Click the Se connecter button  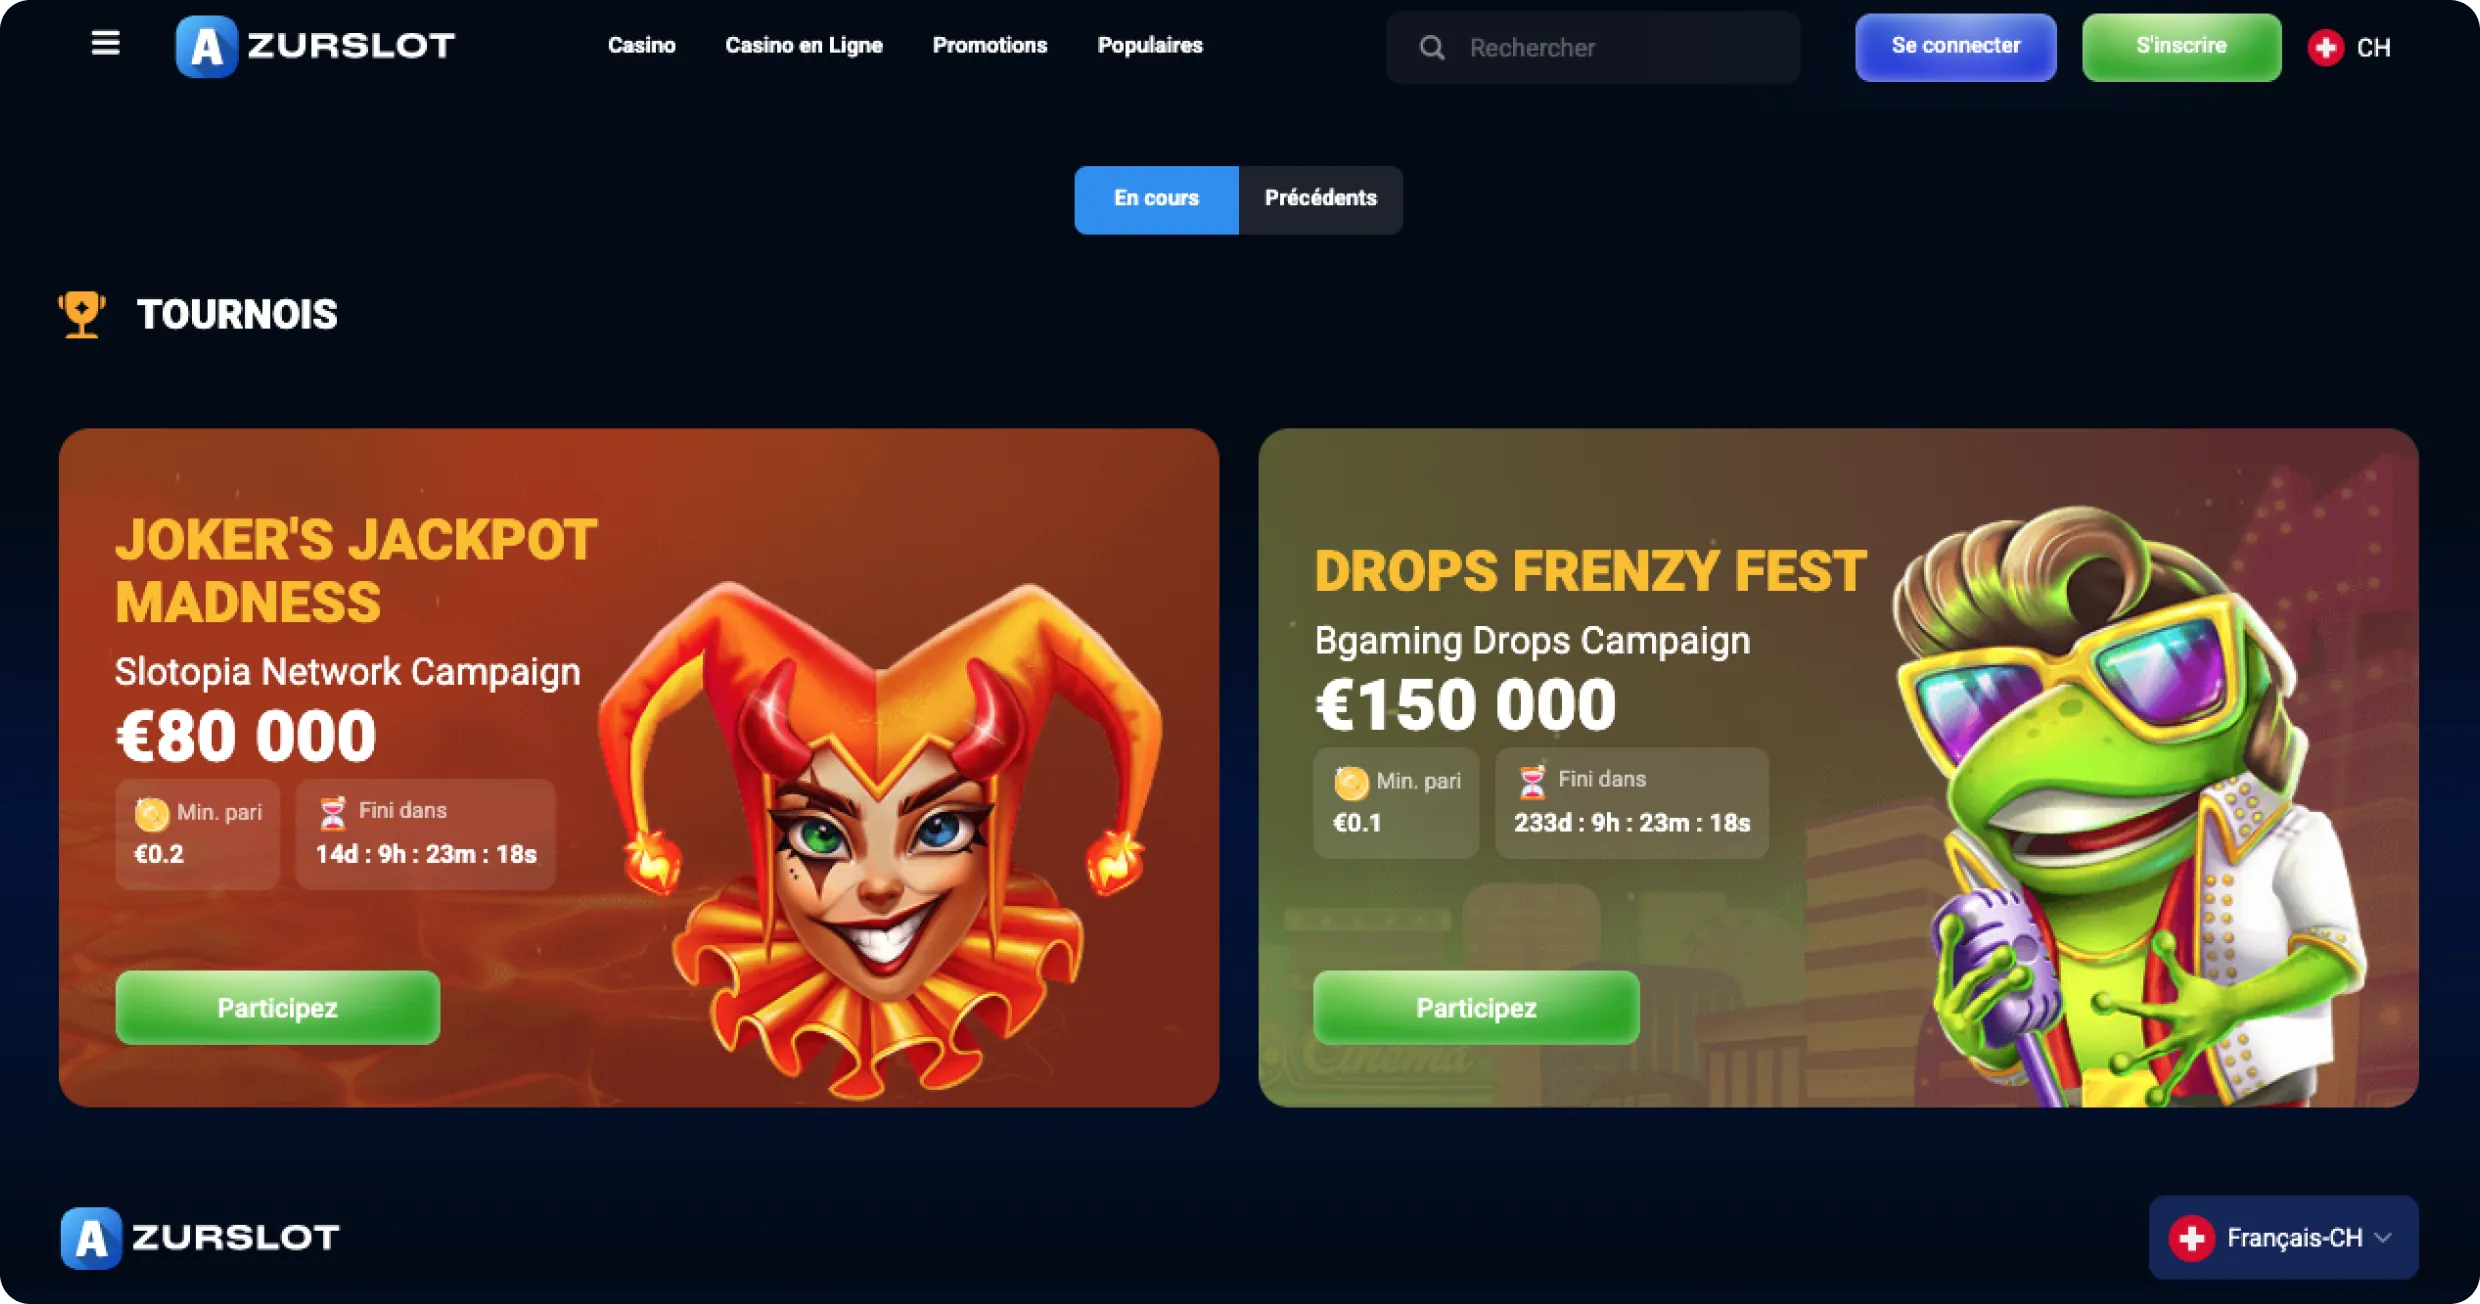(x=1956, y=47)
